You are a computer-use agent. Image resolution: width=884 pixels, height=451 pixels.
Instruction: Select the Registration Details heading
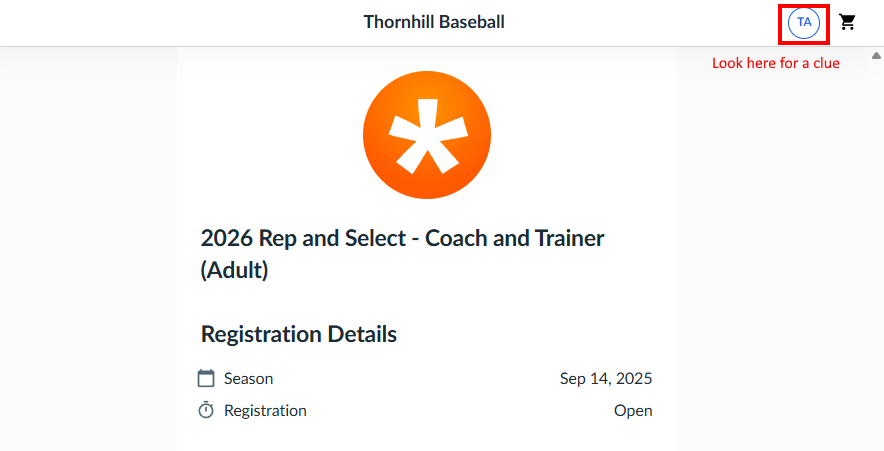[299, 334]
